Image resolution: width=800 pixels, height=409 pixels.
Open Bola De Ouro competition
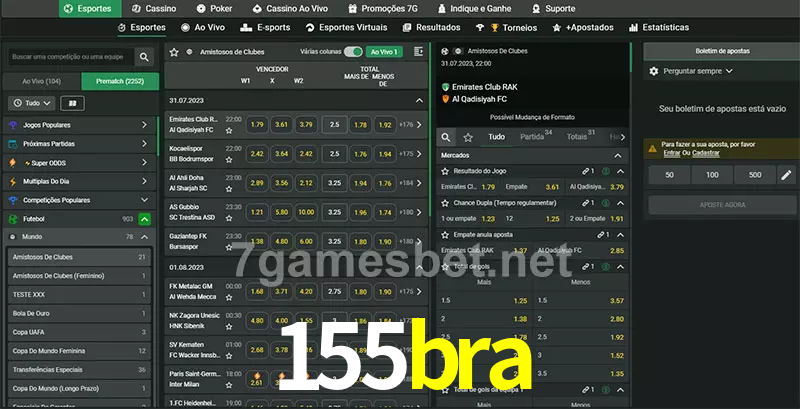coord(79,313)
